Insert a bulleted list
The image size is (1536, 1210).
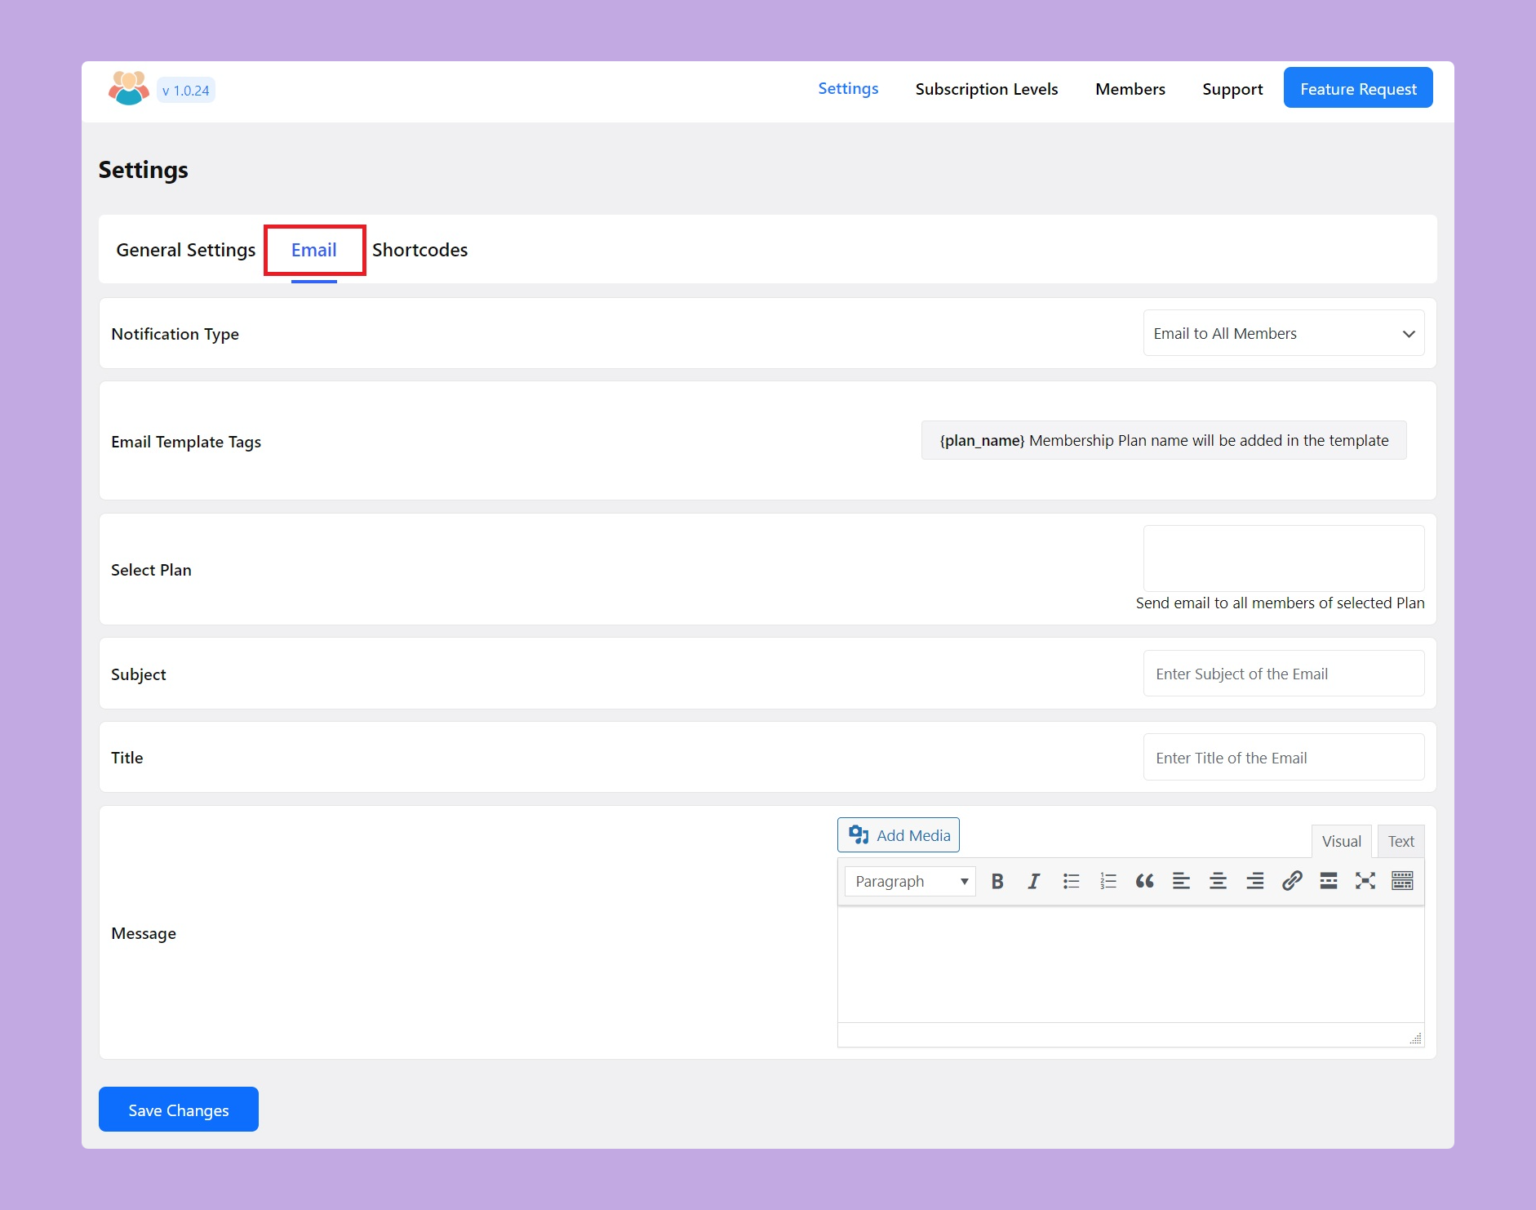pyautogui.click(x=1071, y=881)
